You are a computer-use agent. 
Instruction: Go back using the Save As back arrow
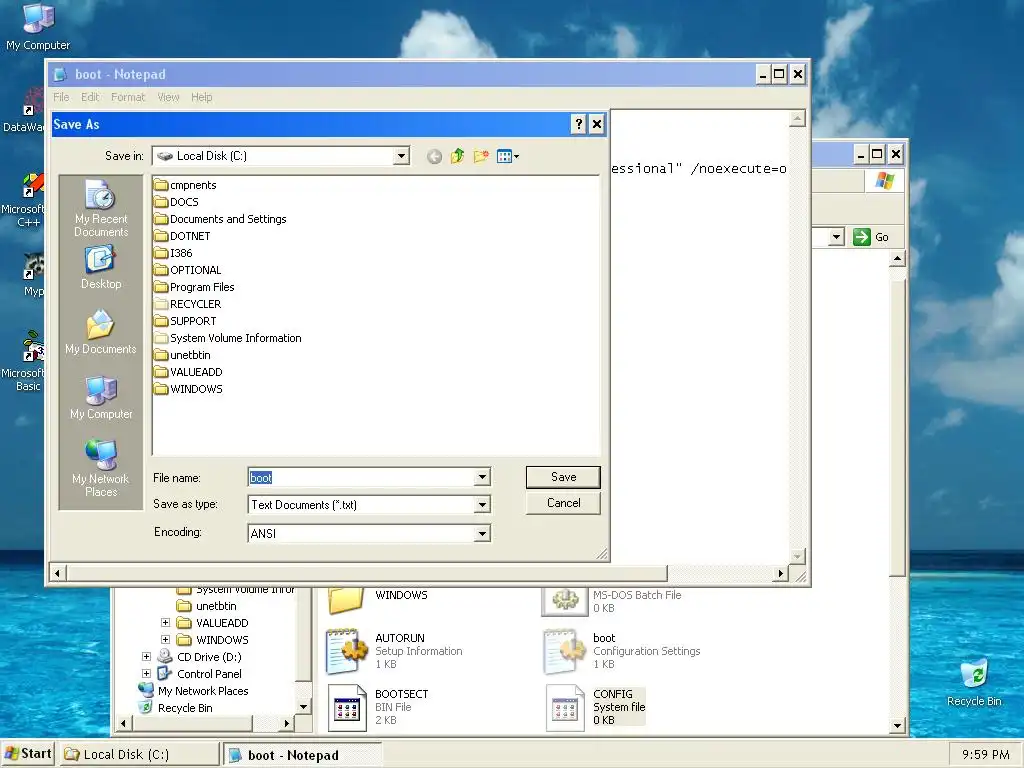pos(434,157)
